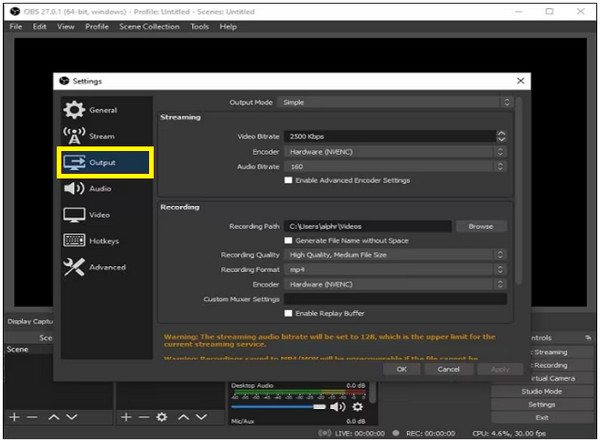Open the Recording Format dropdown
This screenshot has width=600, height=442.
tap(395, 270)
